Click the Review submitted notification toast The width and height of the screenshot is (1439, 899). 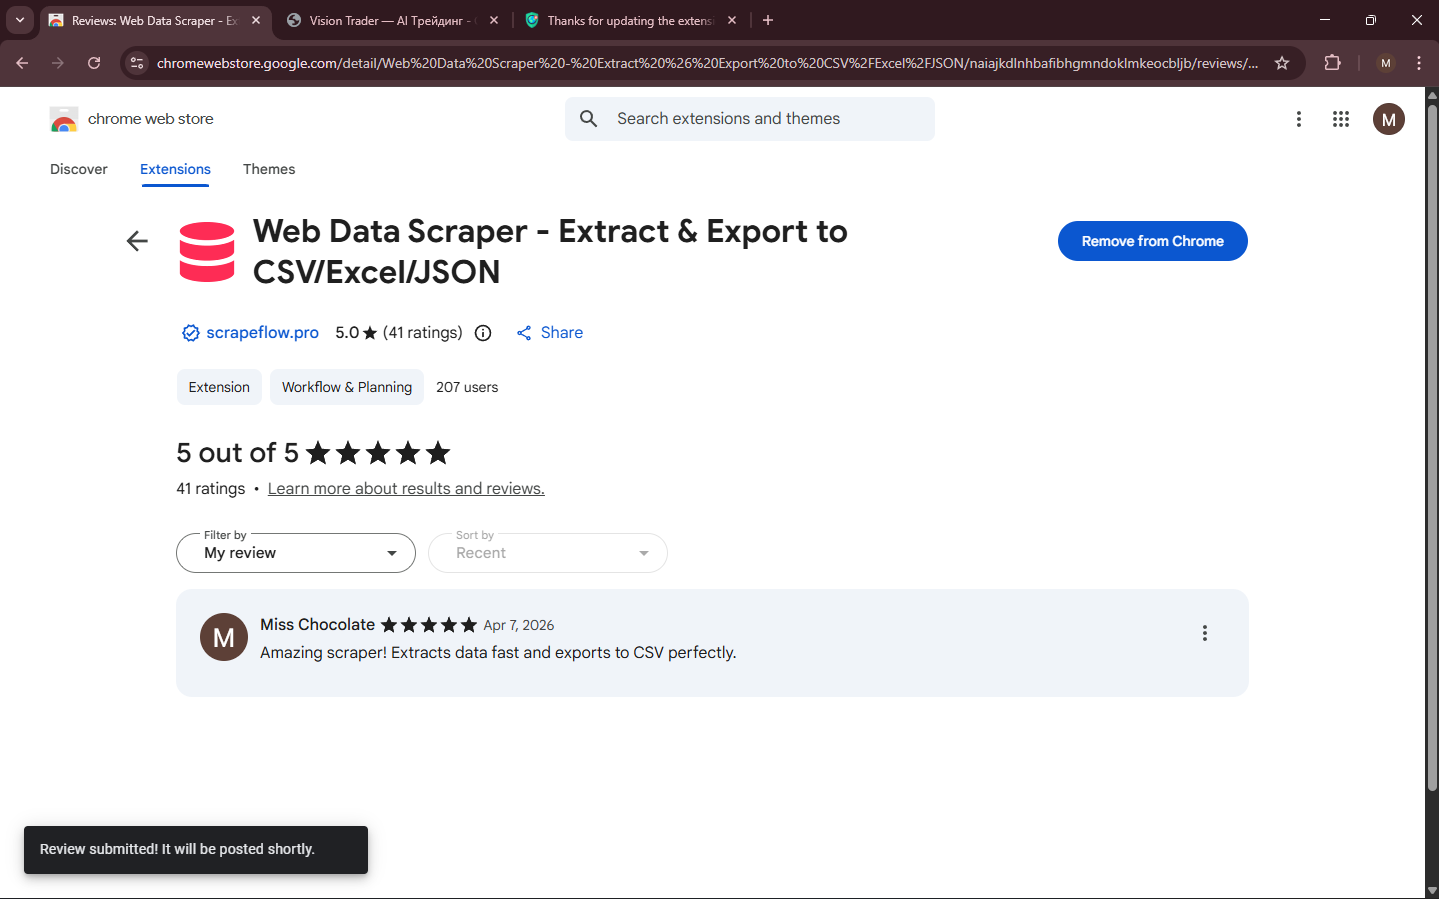pyautogui.click(x=196, y=850)
